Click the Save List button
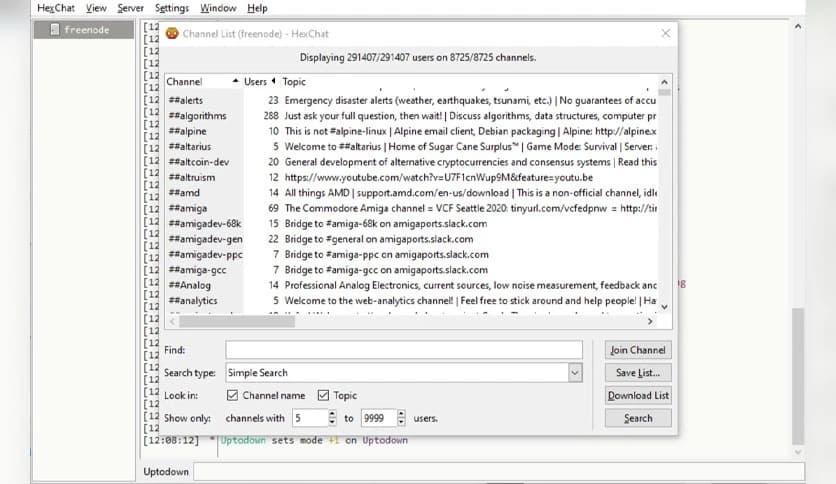Image resolution: width=836 pixels, height=484 pixels. coord(638,373)
